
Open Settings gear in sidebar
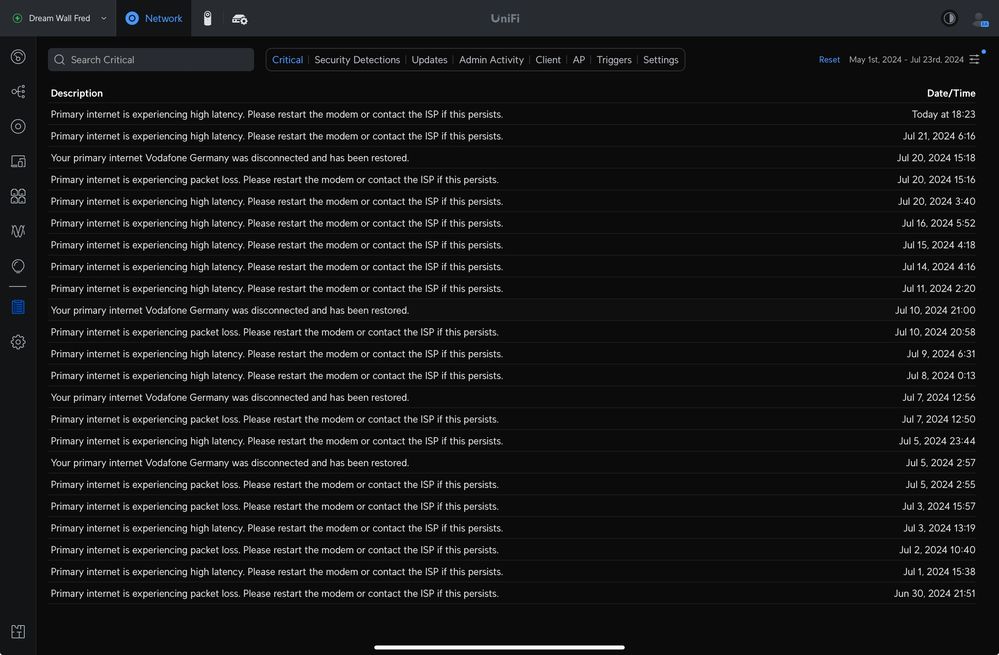[18, 342]
